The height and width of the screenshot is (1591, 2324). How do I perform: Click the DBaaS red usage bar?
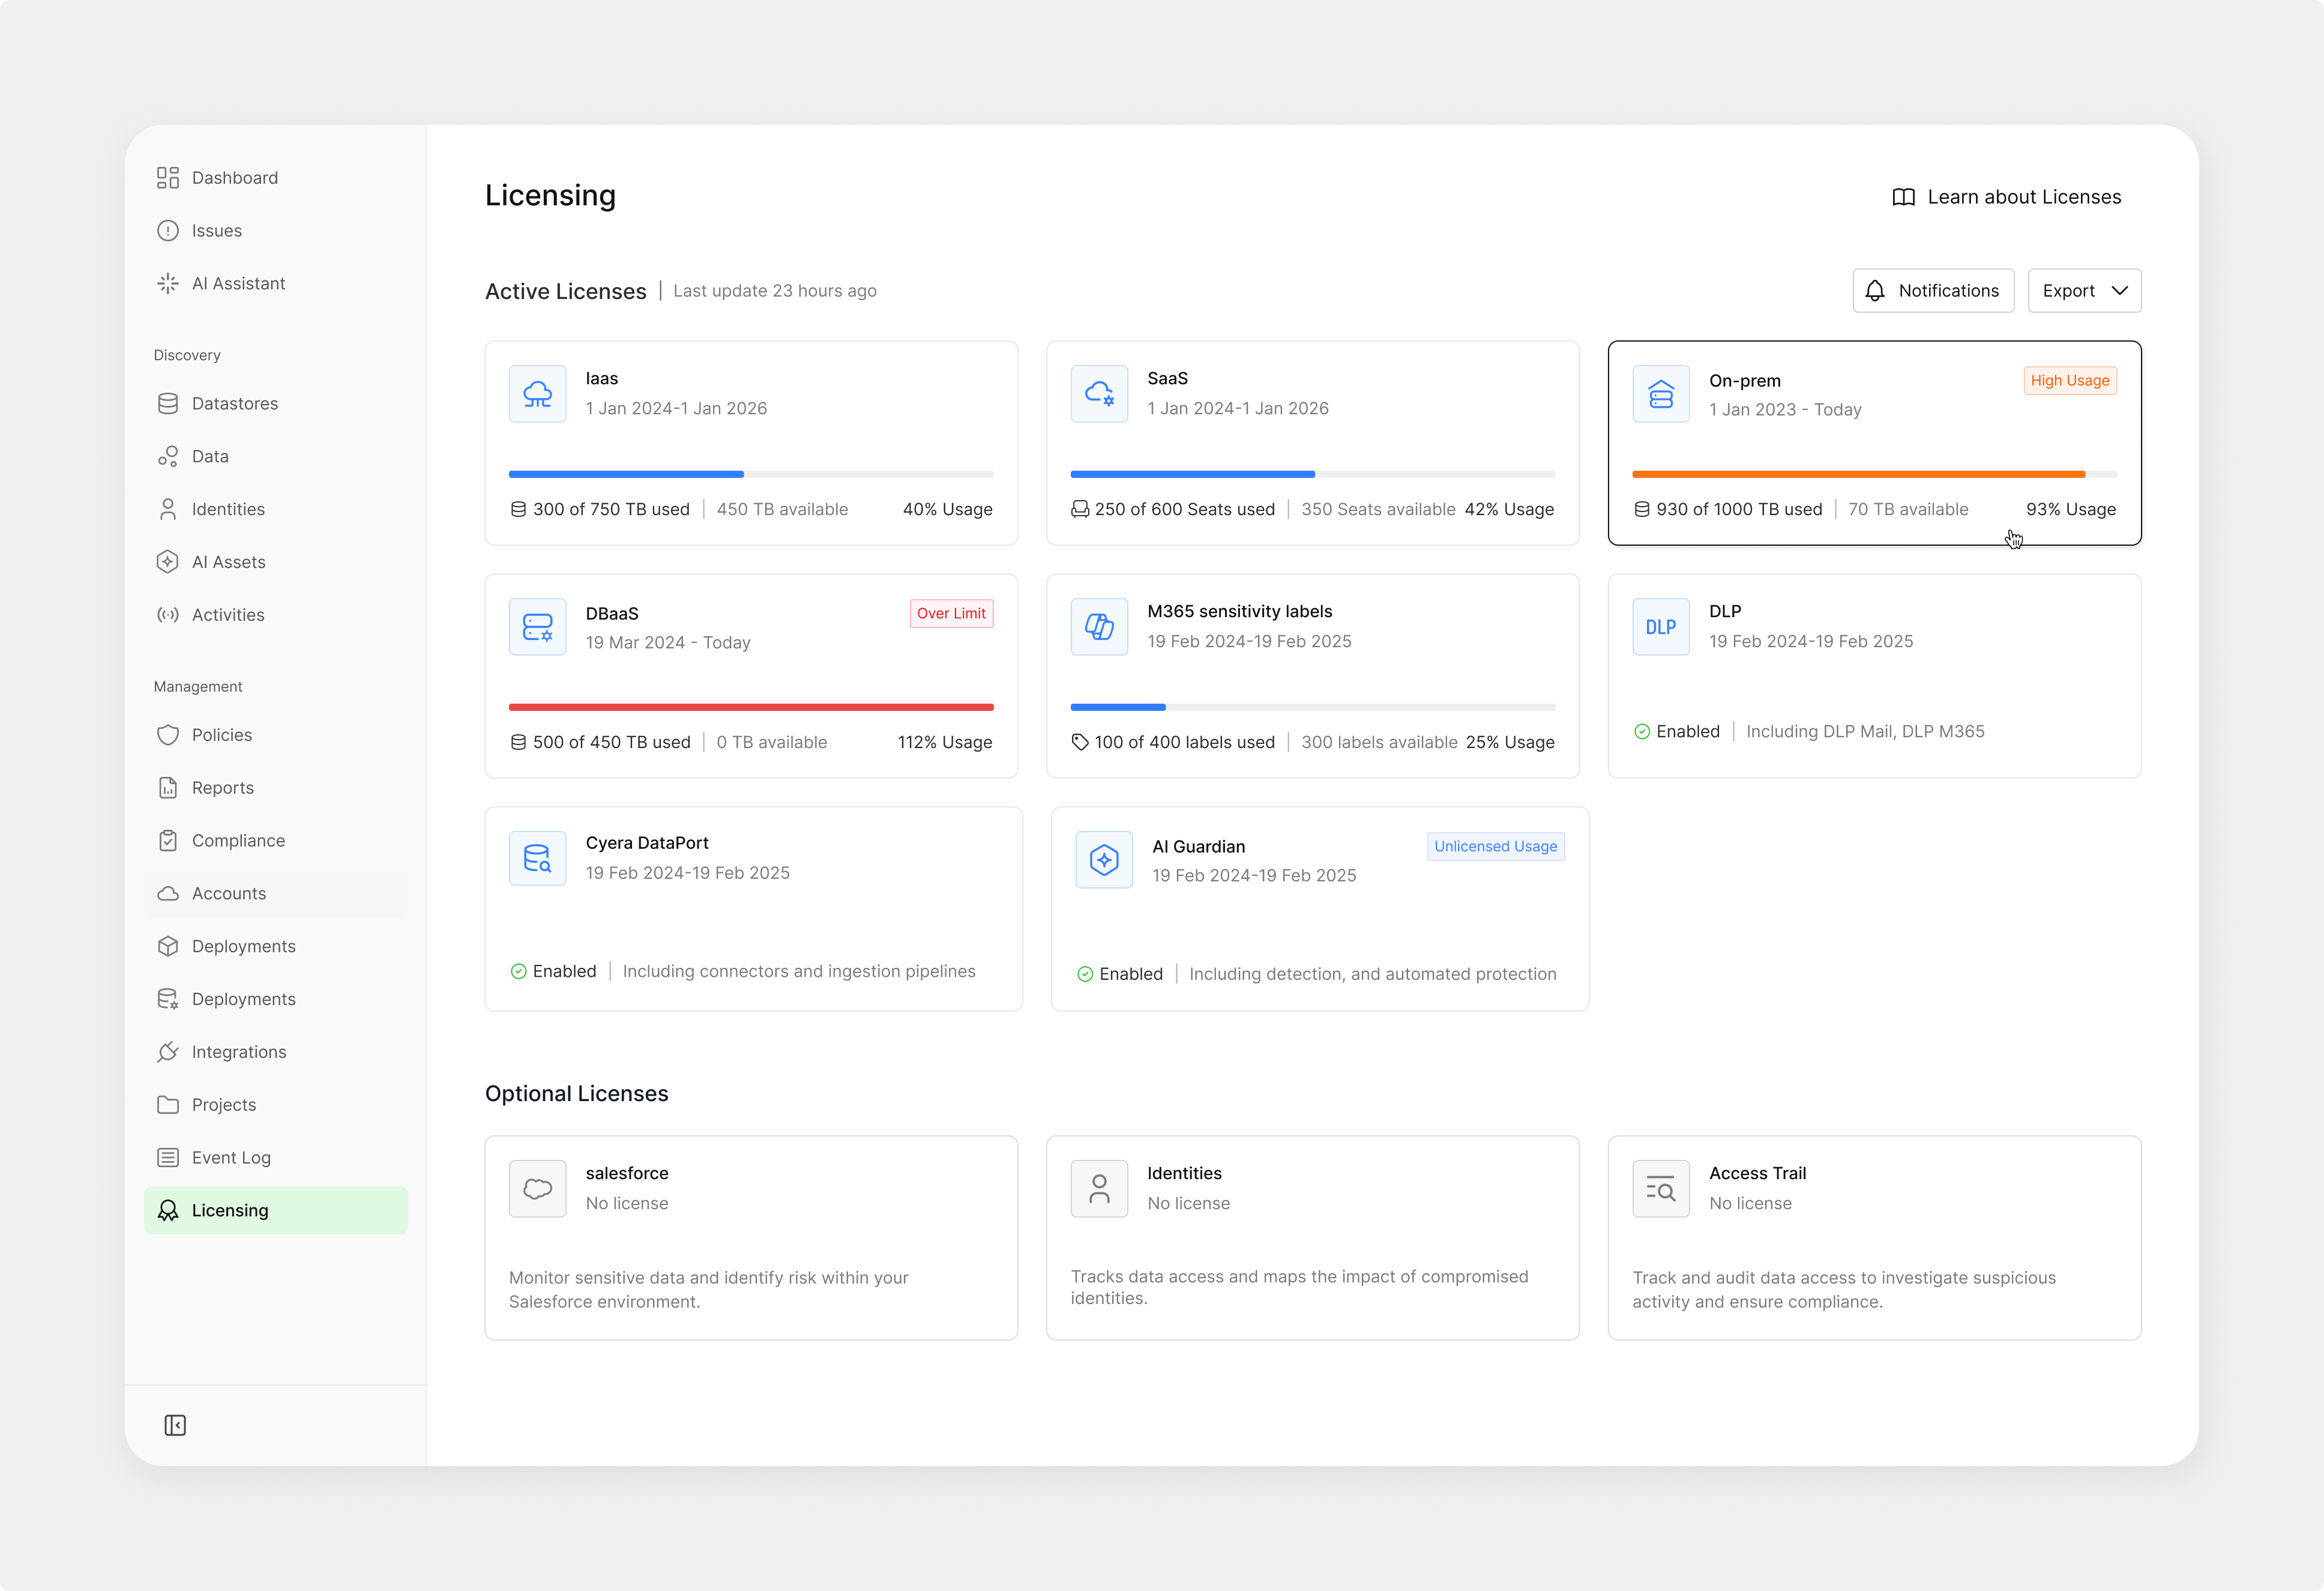[x=751, y=707]
